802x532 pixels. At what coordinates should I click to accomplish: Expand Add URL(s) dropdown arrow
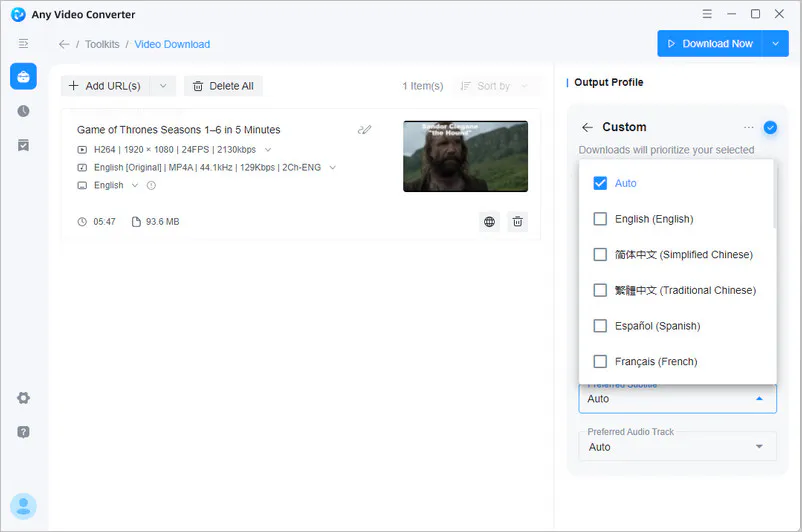[x=163, y=86]
